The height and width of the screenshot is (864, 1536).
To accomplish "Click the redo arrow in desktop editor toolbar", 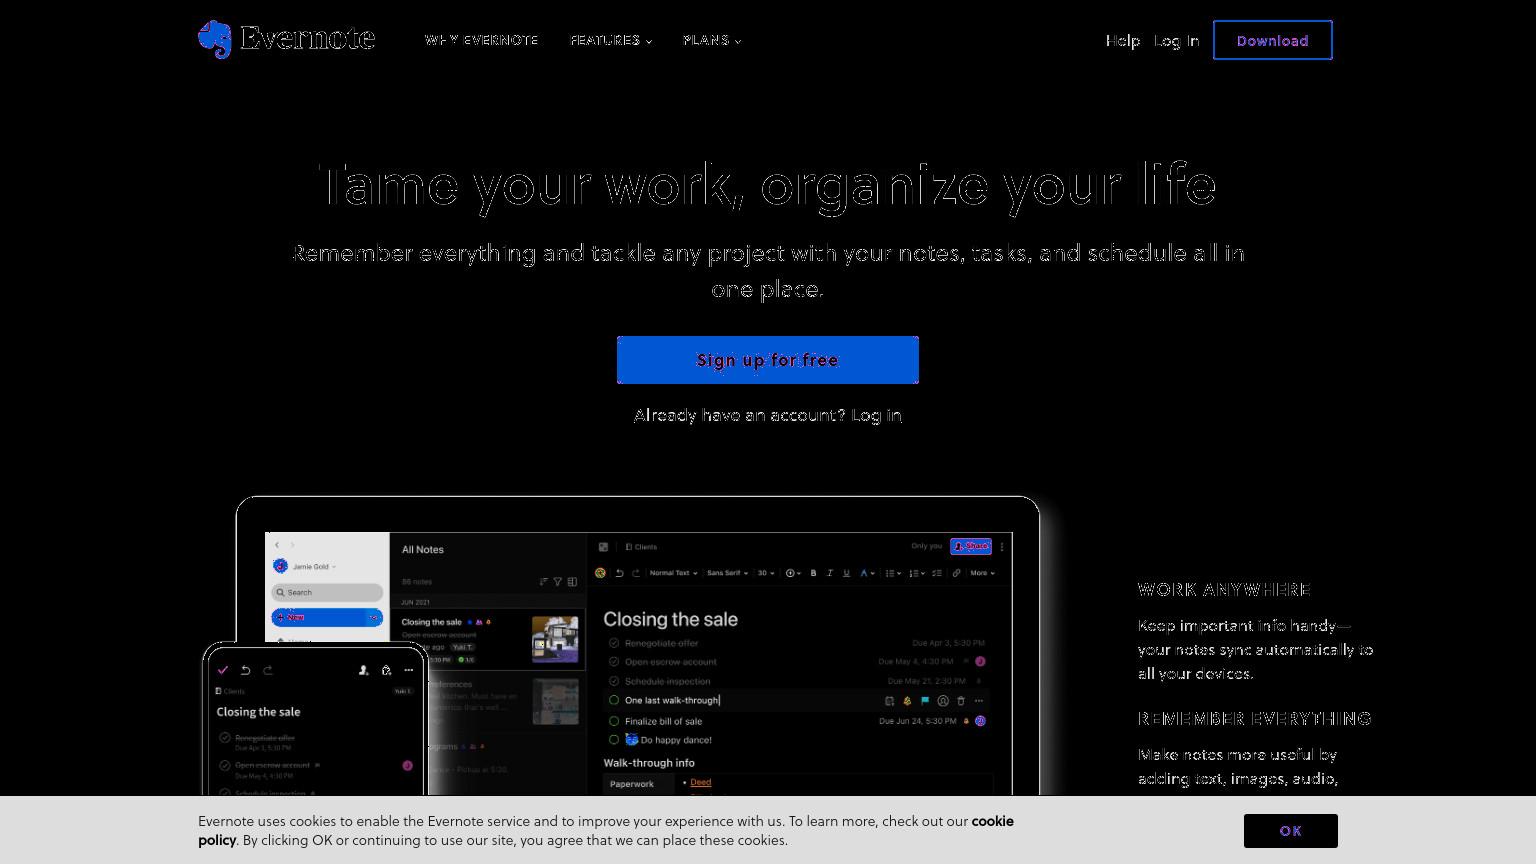I will [636, 573].
